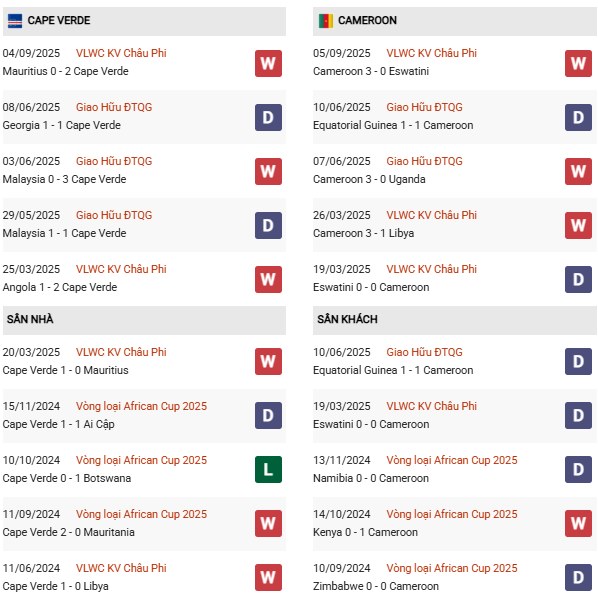Open the Zimbabwe 0 - 0 Cameroon match
The height and width of the screenshot is (599, 598).
coord(376,586)
